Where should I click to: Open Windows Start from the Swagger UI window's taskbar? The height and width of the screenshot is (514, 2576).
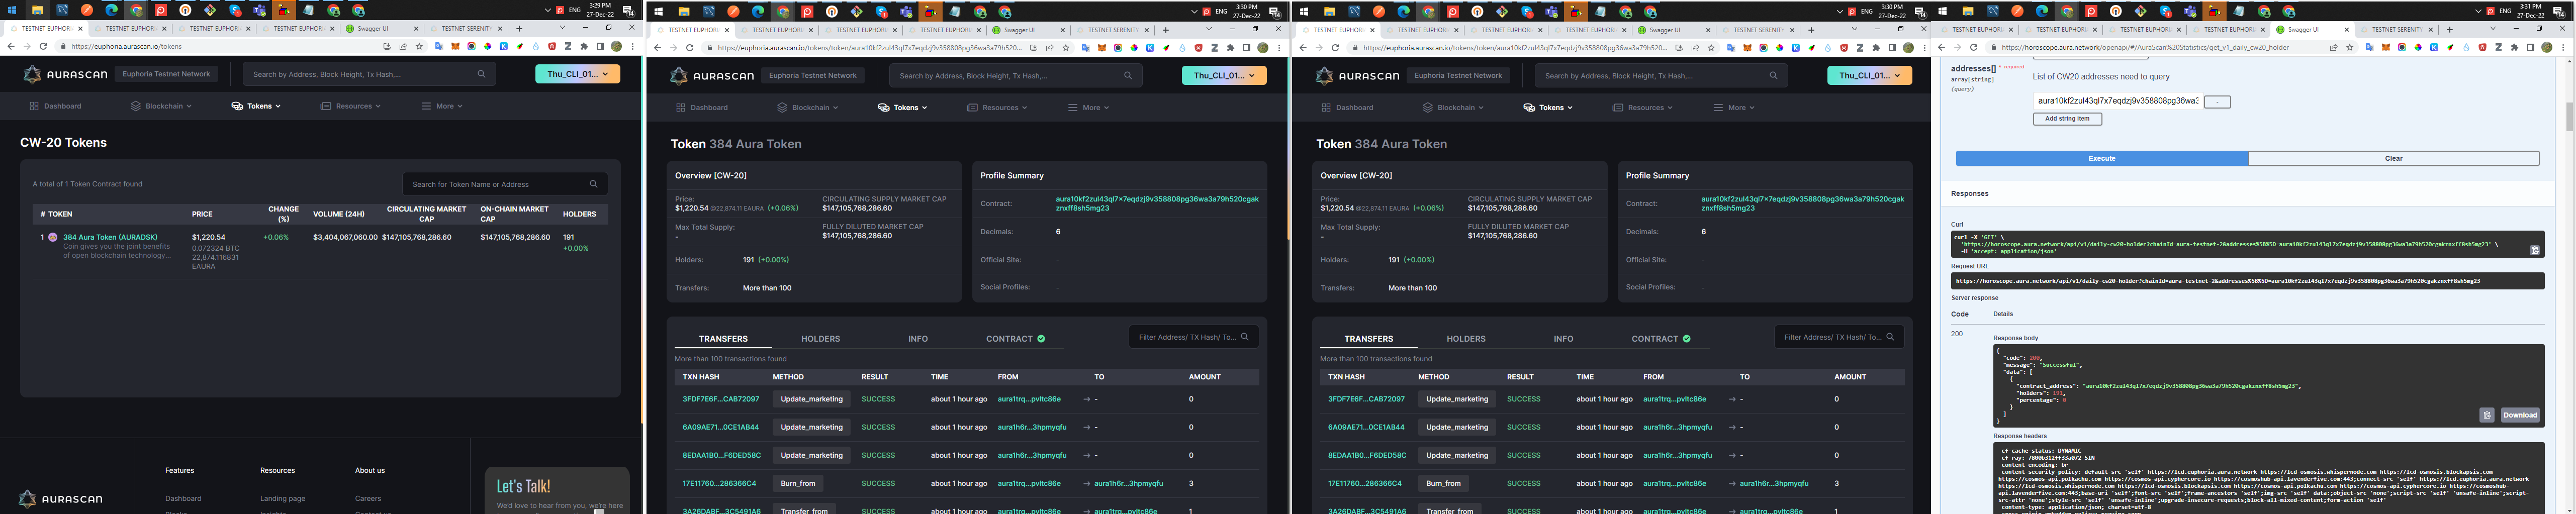point(1942,11)
